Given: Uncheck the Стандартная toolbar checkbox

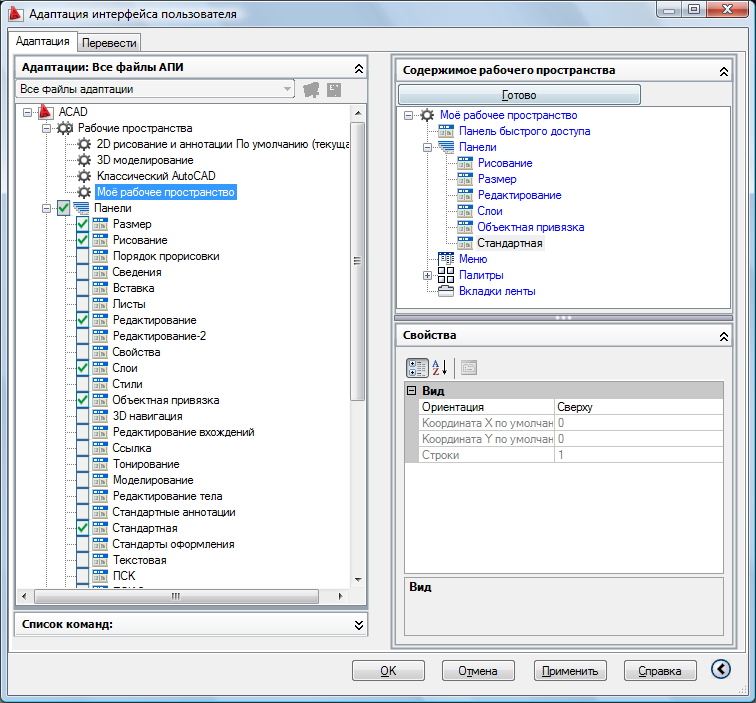Looking at the screenshot, I should coord(82,528).
